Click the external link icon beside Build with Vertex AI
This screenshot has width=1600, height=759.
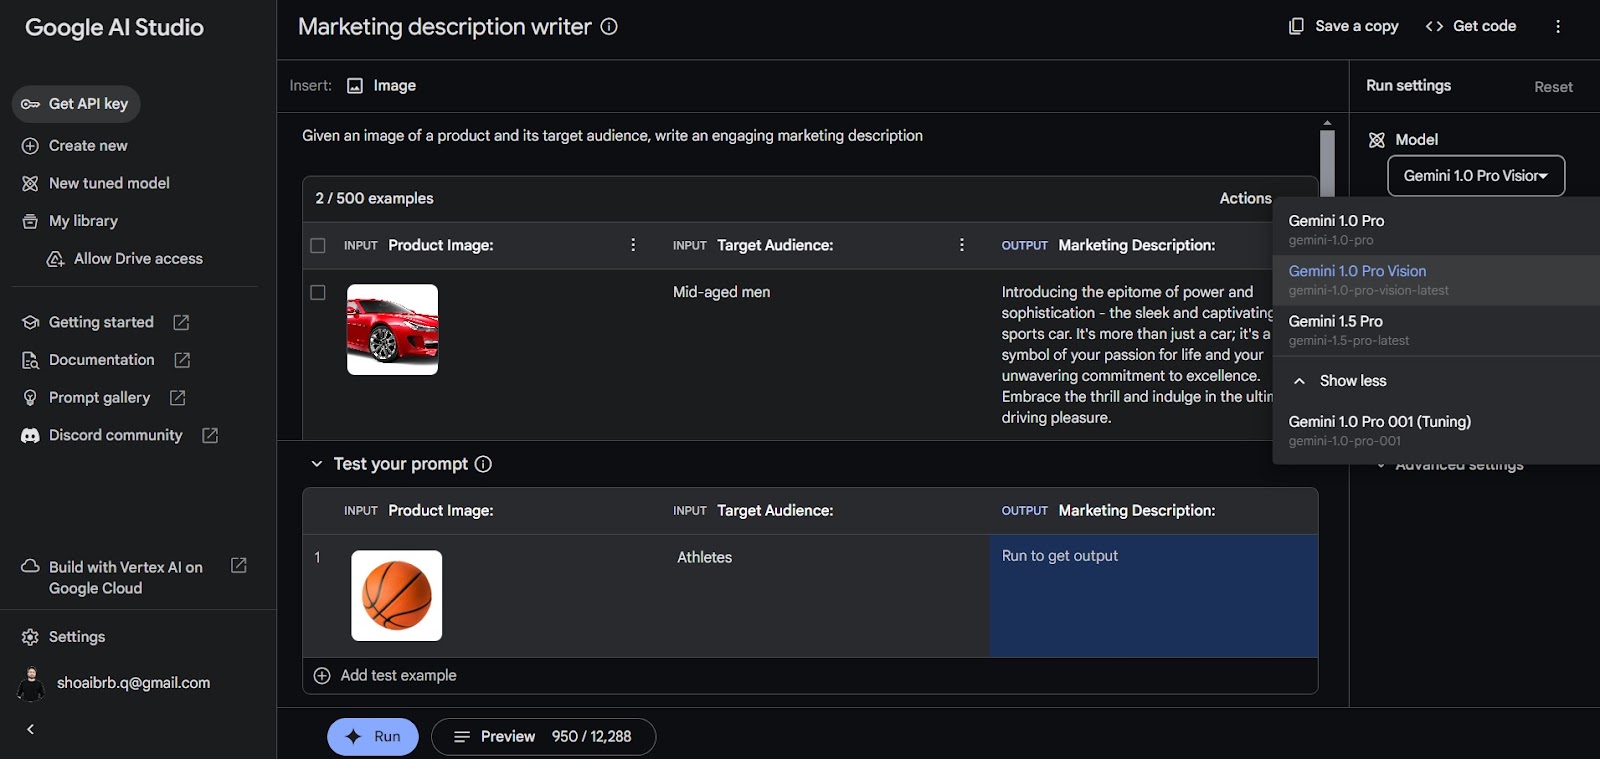[239, 566]
